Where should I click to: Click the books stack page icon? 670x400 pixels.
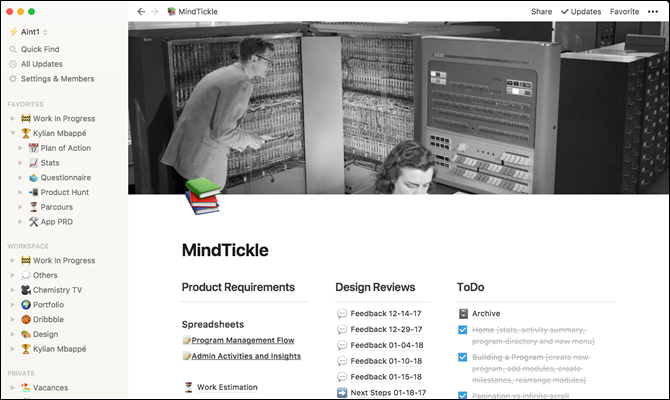(x=203, y=196)
